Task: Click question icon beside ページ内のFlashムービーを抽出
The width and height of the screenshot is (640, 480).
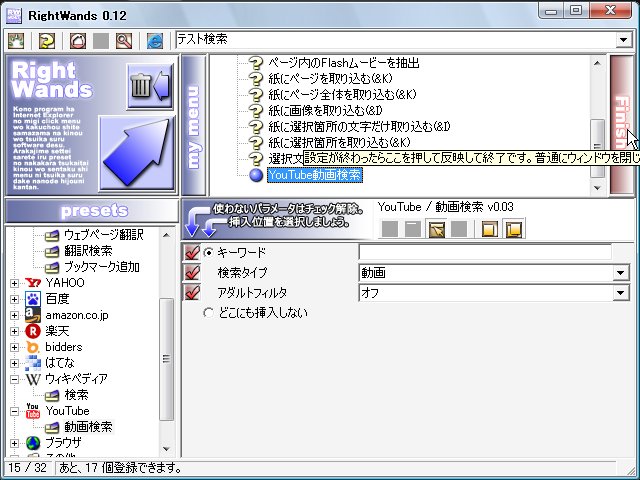Action: pos(256,63)
